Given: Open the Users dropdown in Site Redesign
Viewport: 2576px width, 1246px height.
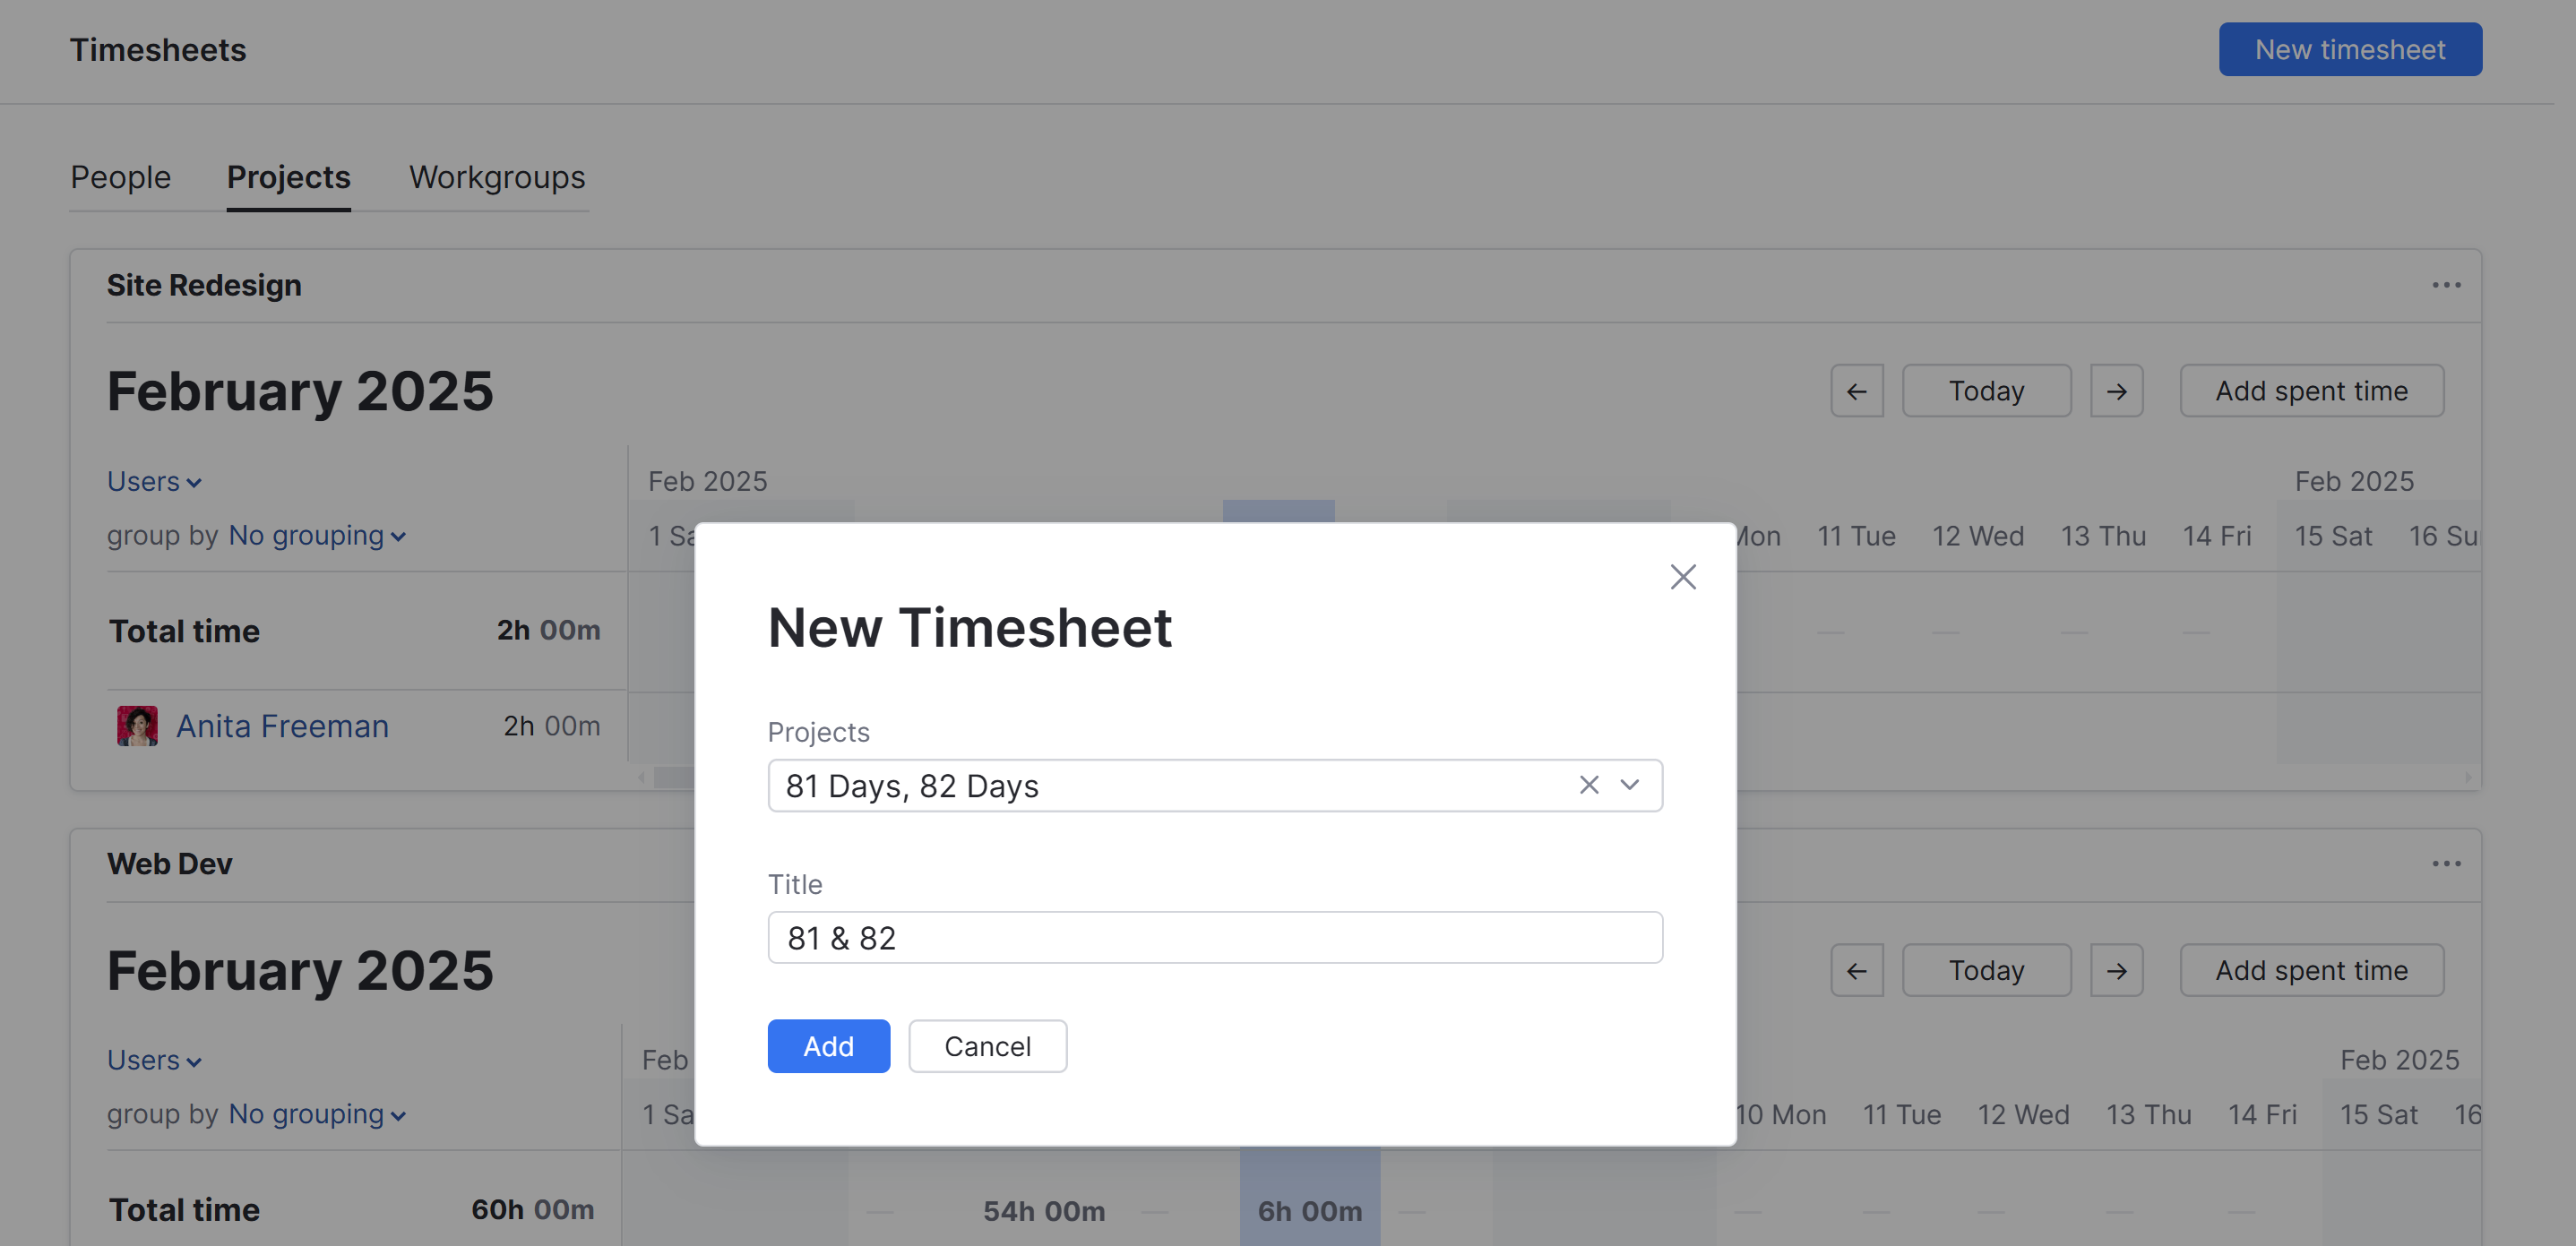Looking at the screenshot, I should [154, 481].
